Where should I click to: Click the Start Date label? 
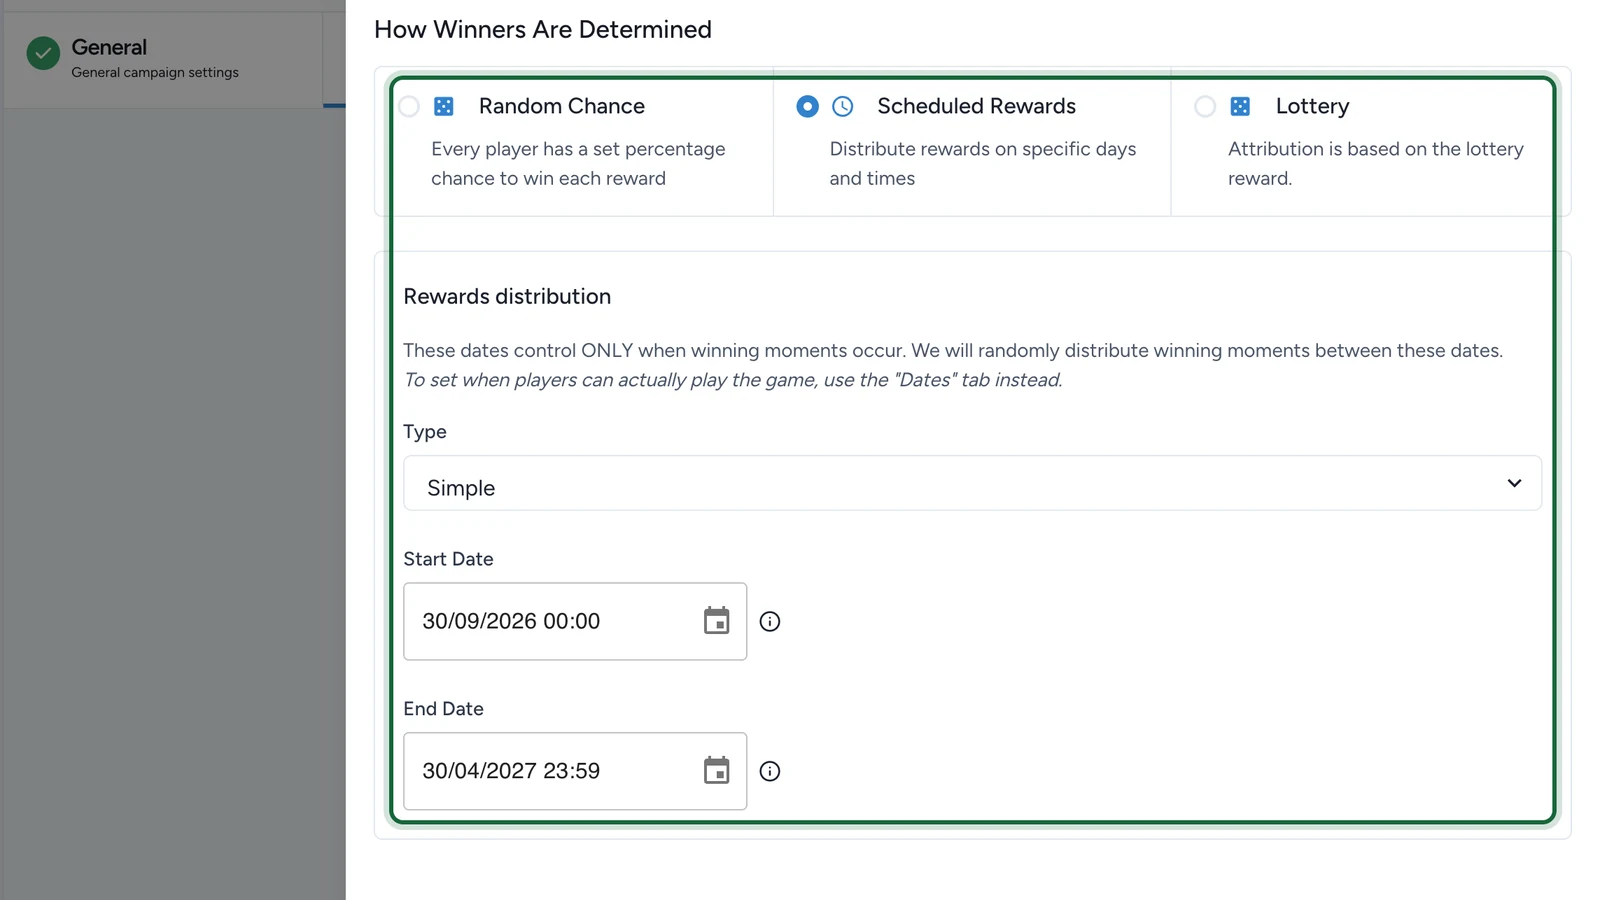(x=448, y=559)
